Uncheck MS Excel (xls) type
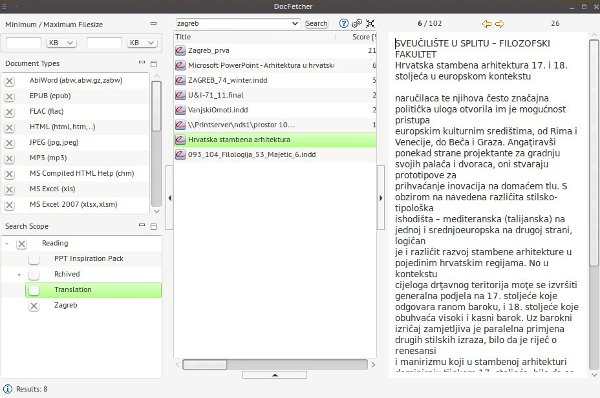 pos(10,189)
